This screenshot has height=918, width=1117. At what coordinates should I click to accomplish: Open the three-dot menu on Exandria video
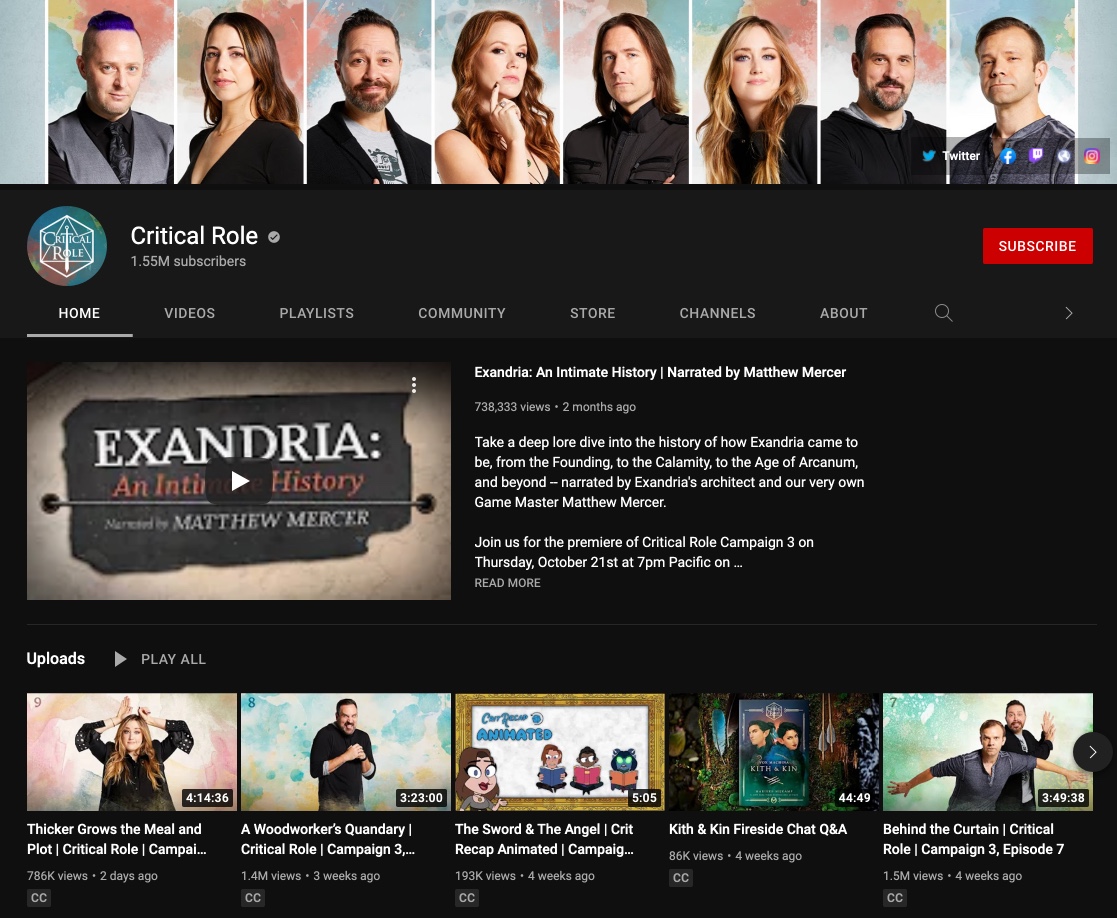click(x=414, y=385)
